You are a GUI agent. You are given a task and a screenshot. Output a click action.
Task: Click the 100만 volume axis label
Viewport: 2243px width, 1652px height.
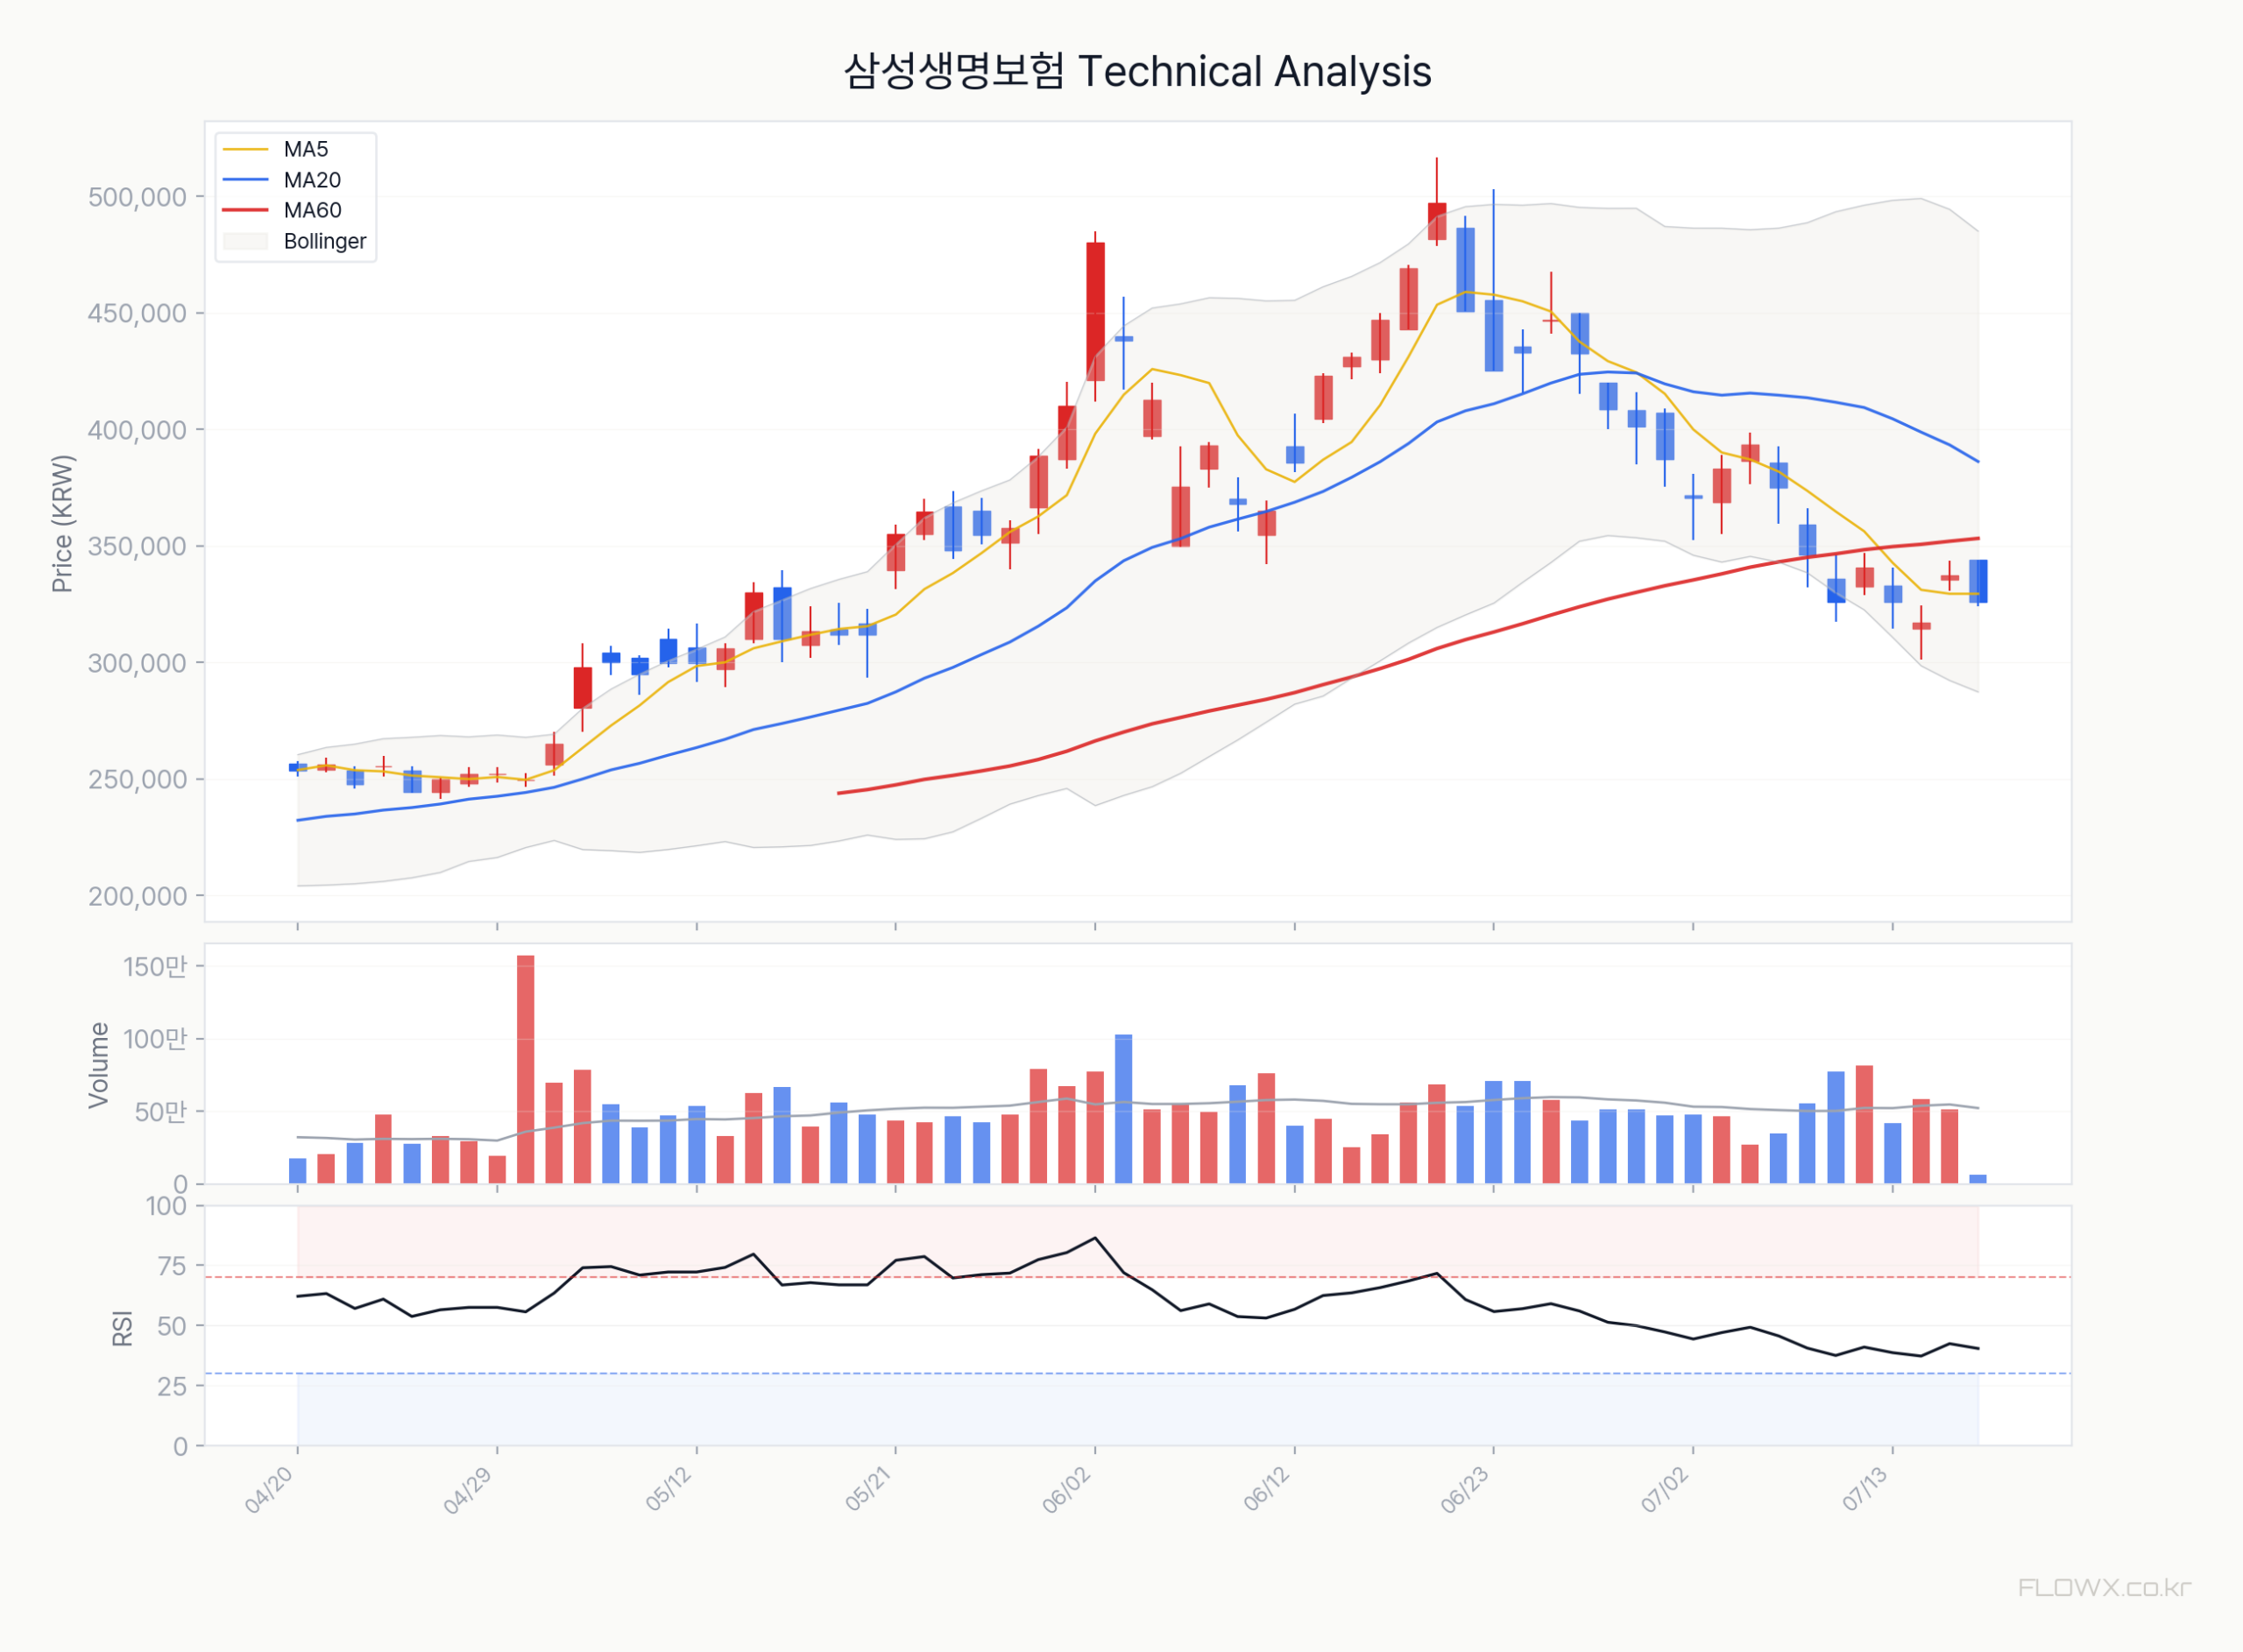tap(155, 1039)
